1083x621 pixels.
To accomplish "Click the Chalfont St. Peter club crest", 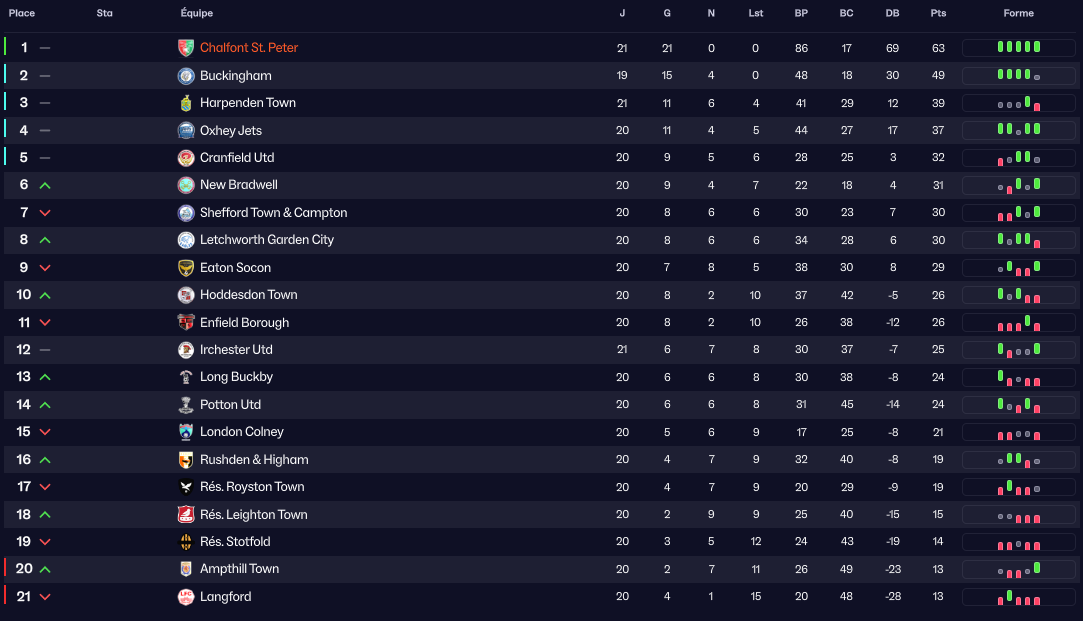I will [185, 48].
